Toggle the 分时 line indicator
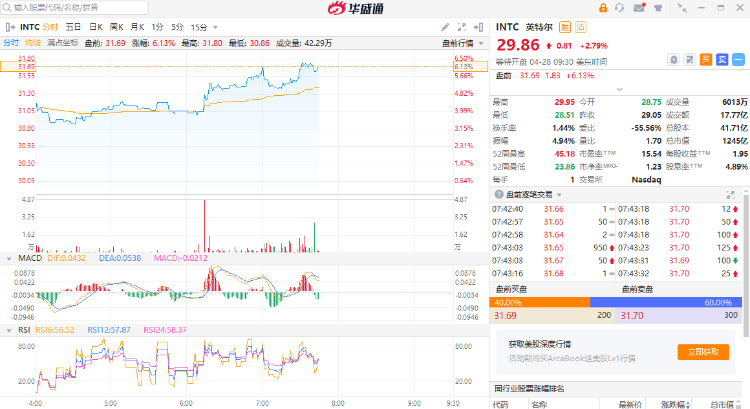750x409 pixels. tap(11, 43)
